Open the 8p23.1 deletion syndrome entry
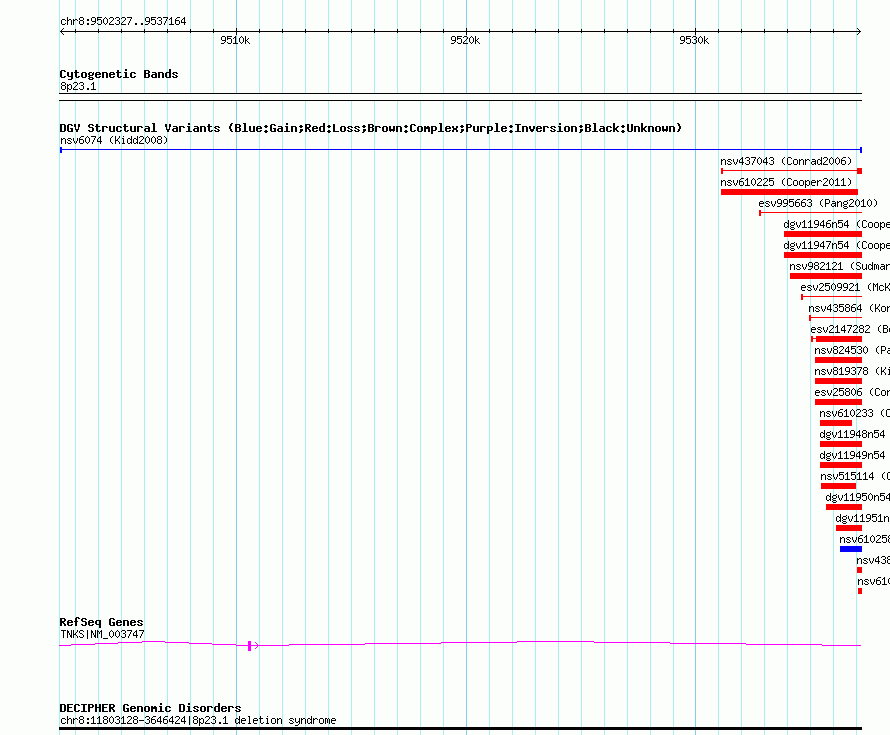Viewport: 890px width, 735px height. tap(198, 720)
